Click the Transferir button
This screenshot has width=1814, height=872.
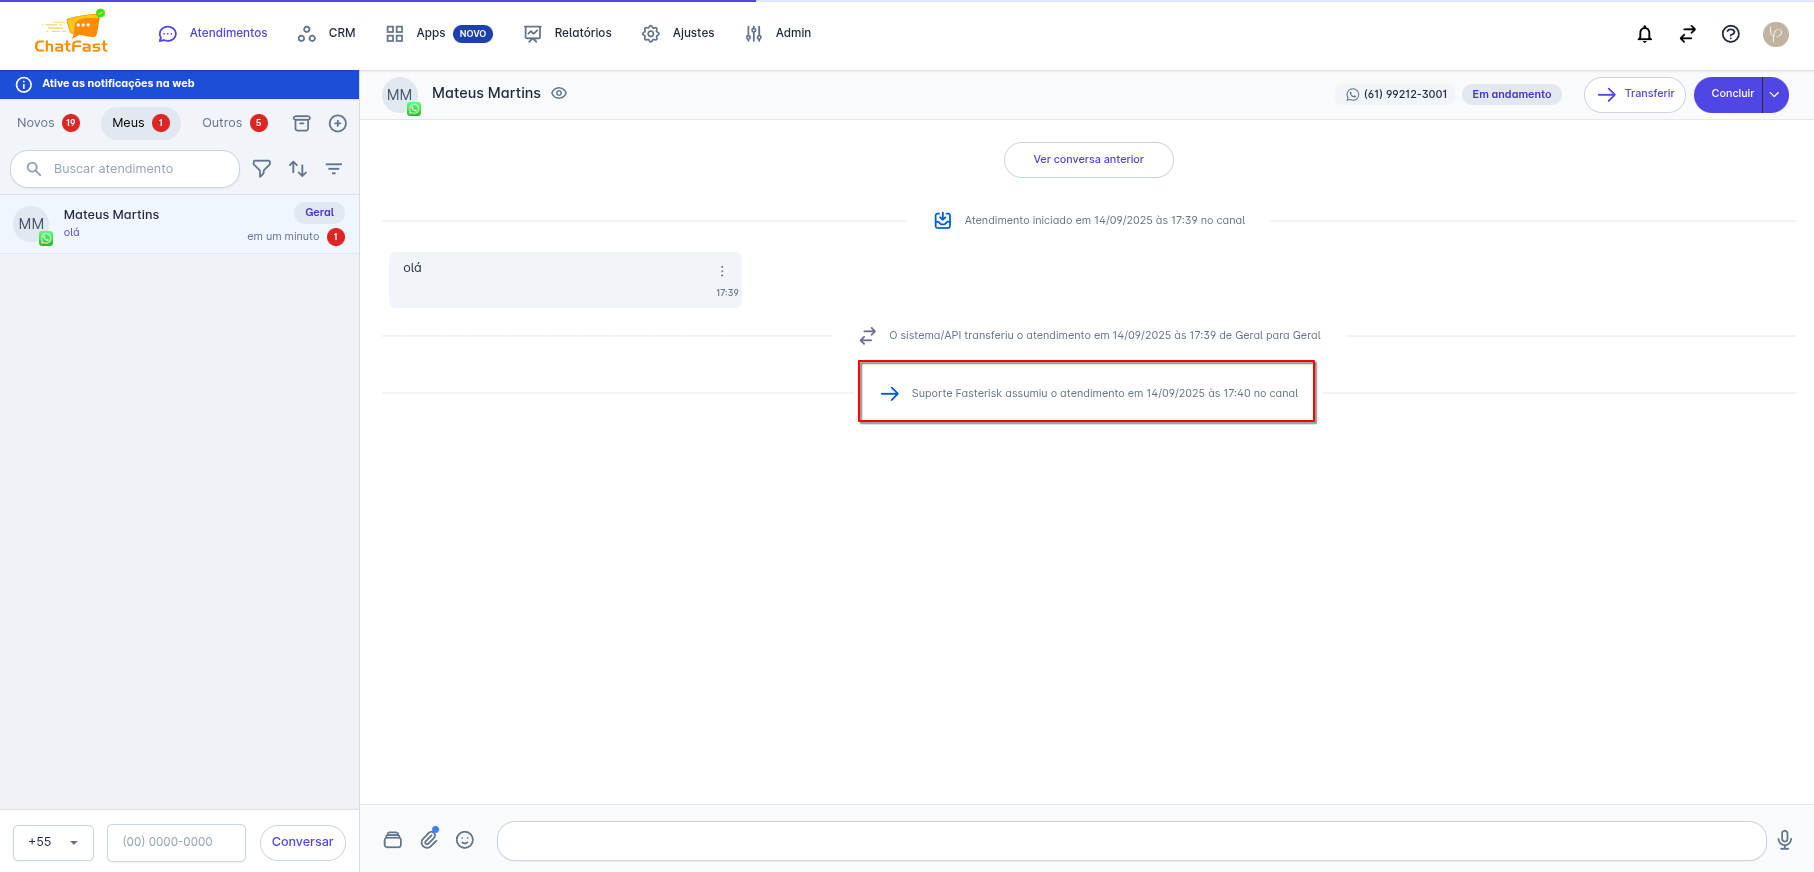pos(1634,95)
